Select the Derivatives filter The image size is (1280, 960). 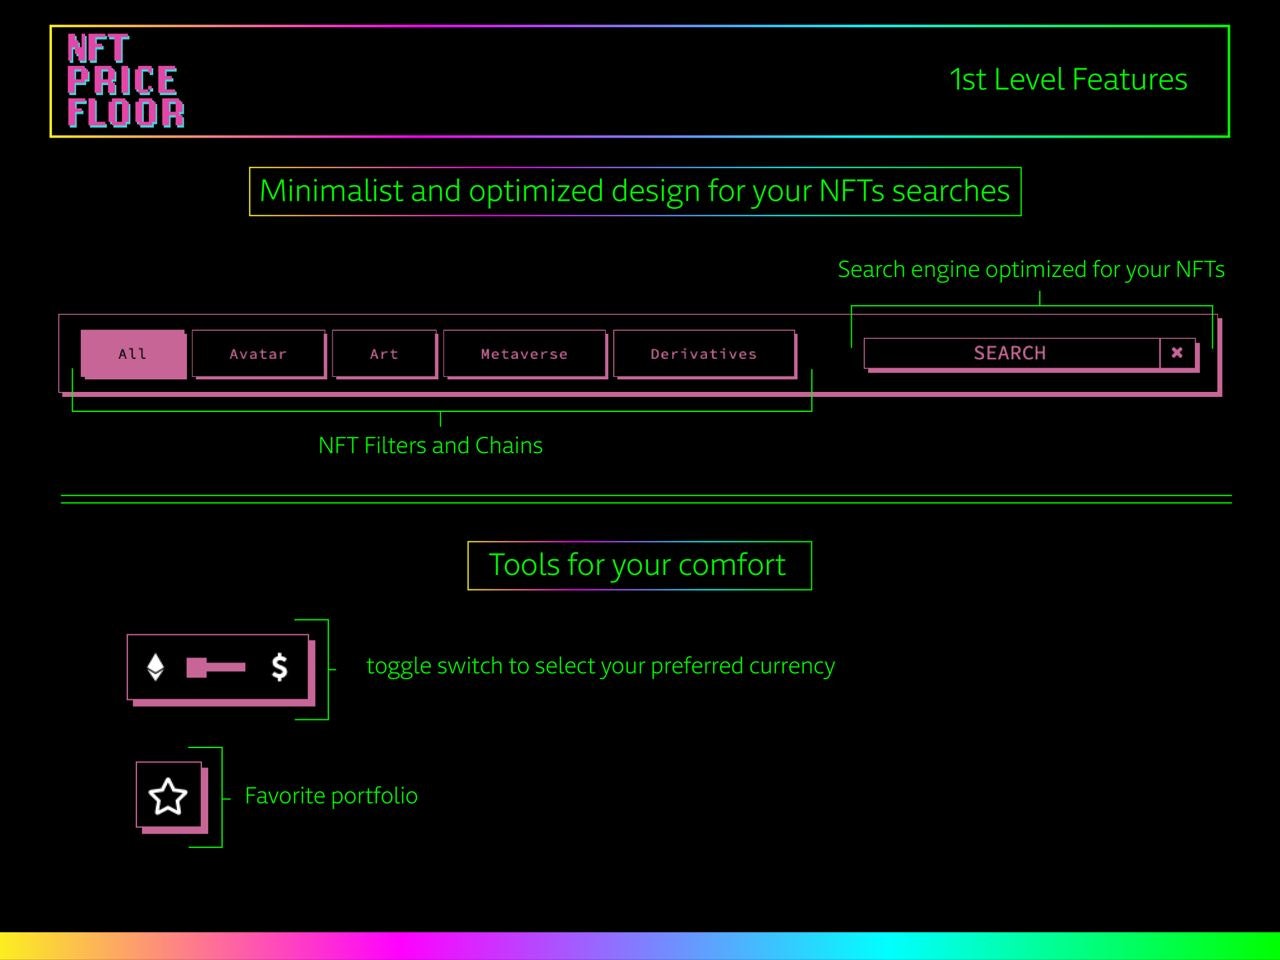[x=704, y=353]
